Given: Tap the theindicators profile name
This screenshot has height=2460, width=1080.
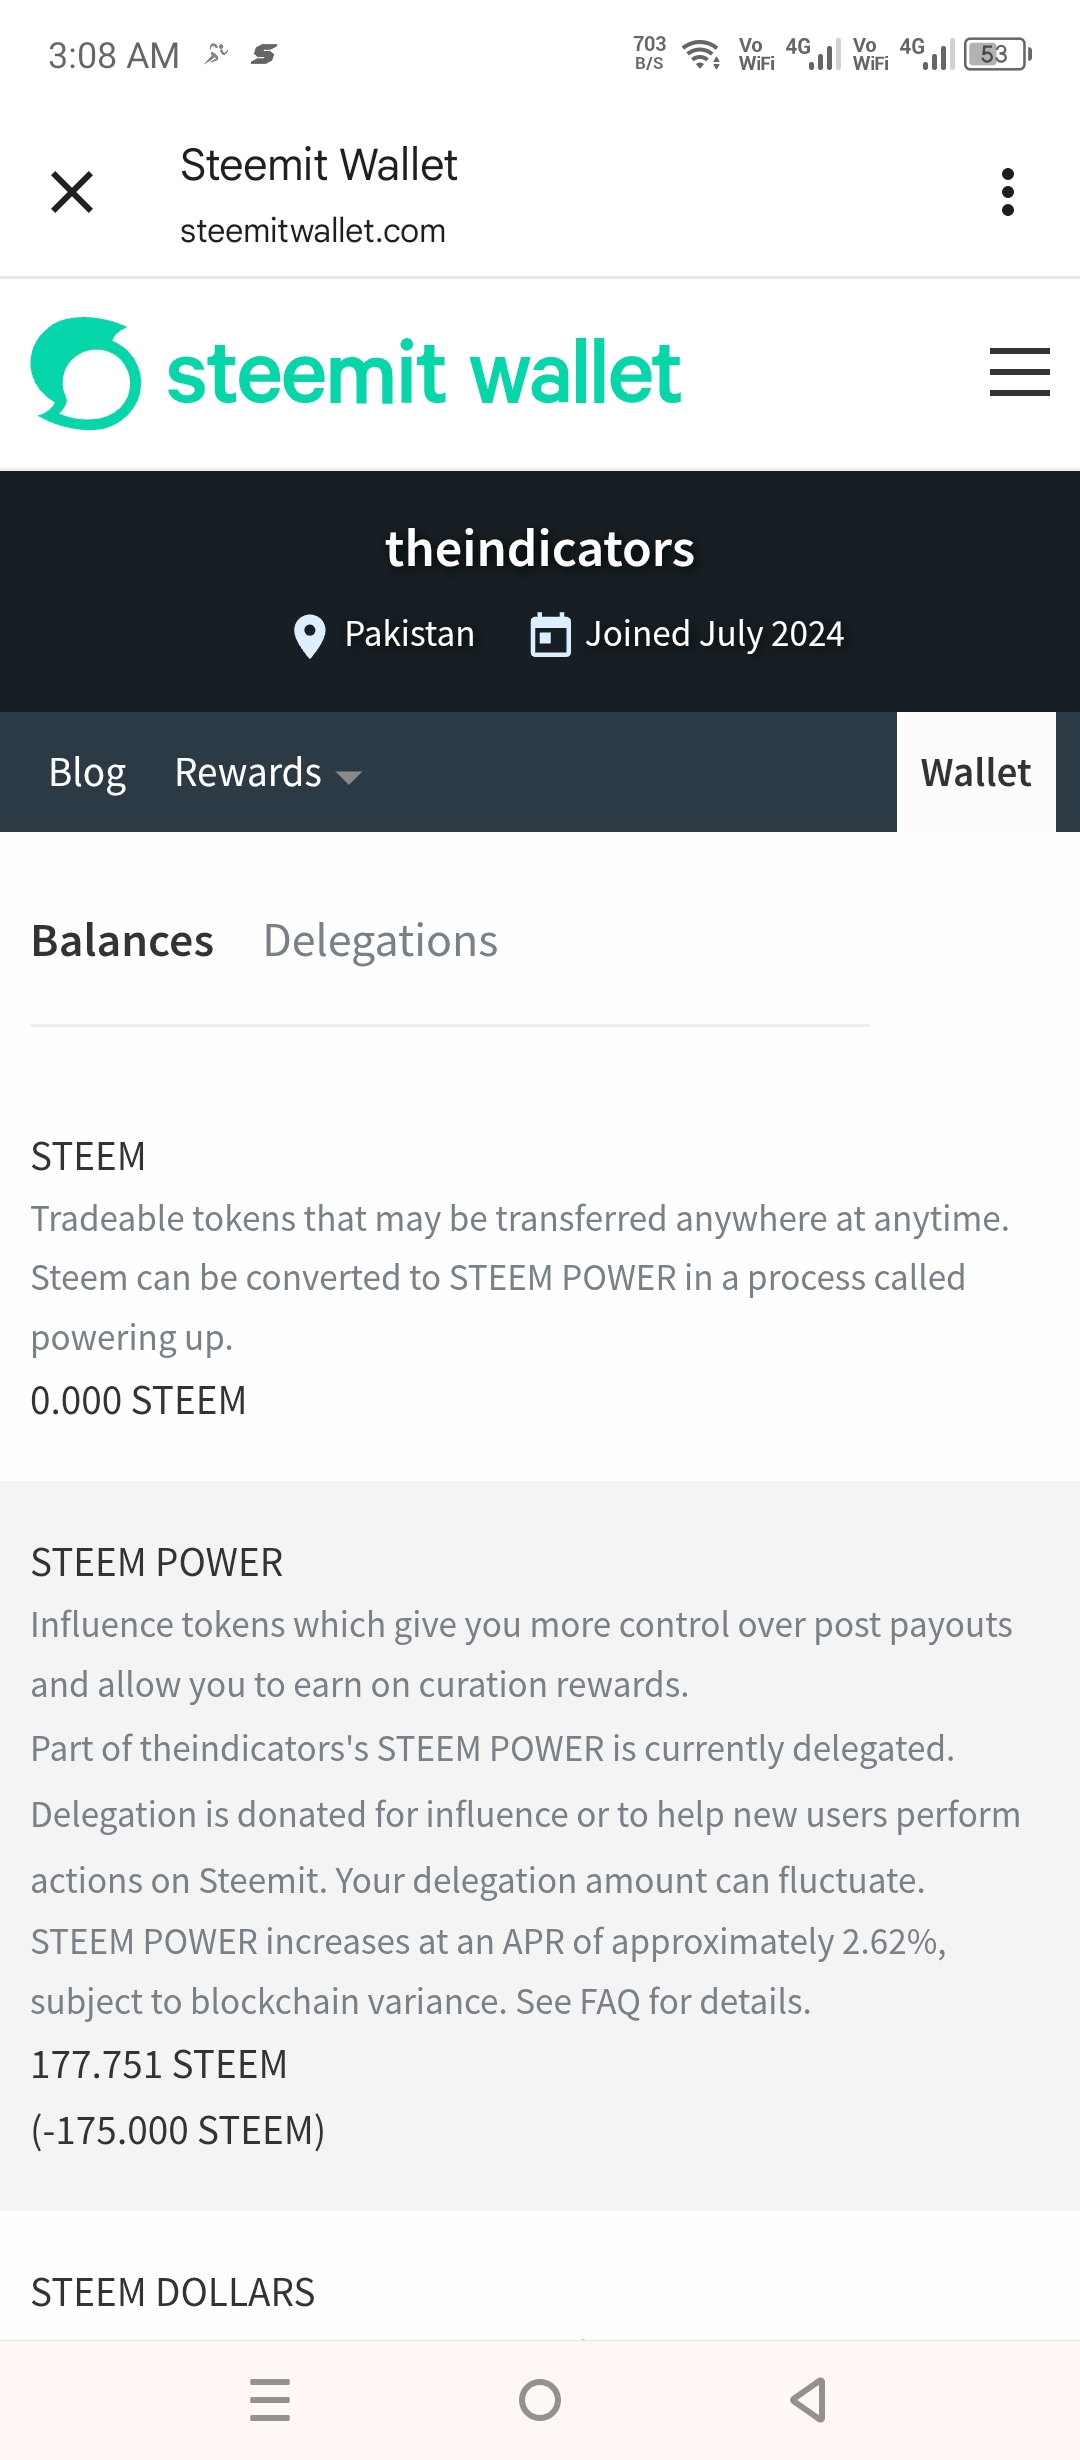Looking at the screenshot, I should 540,549.
